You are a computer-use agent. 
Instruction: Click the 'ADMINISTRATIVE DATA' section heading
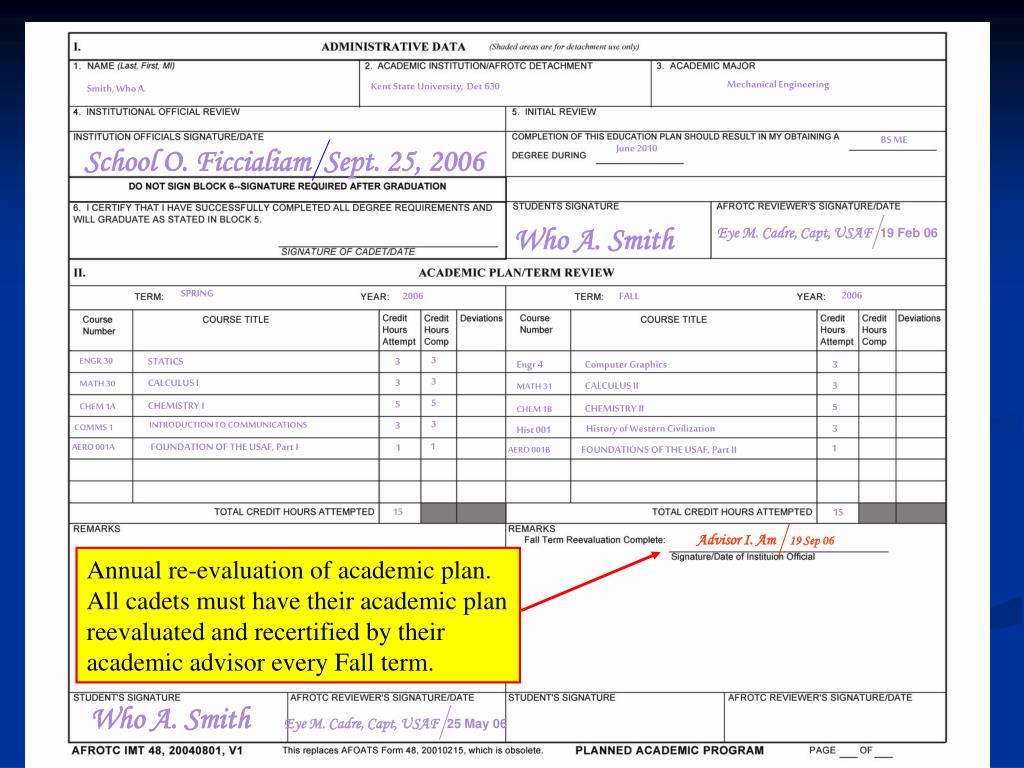point(393,47)
